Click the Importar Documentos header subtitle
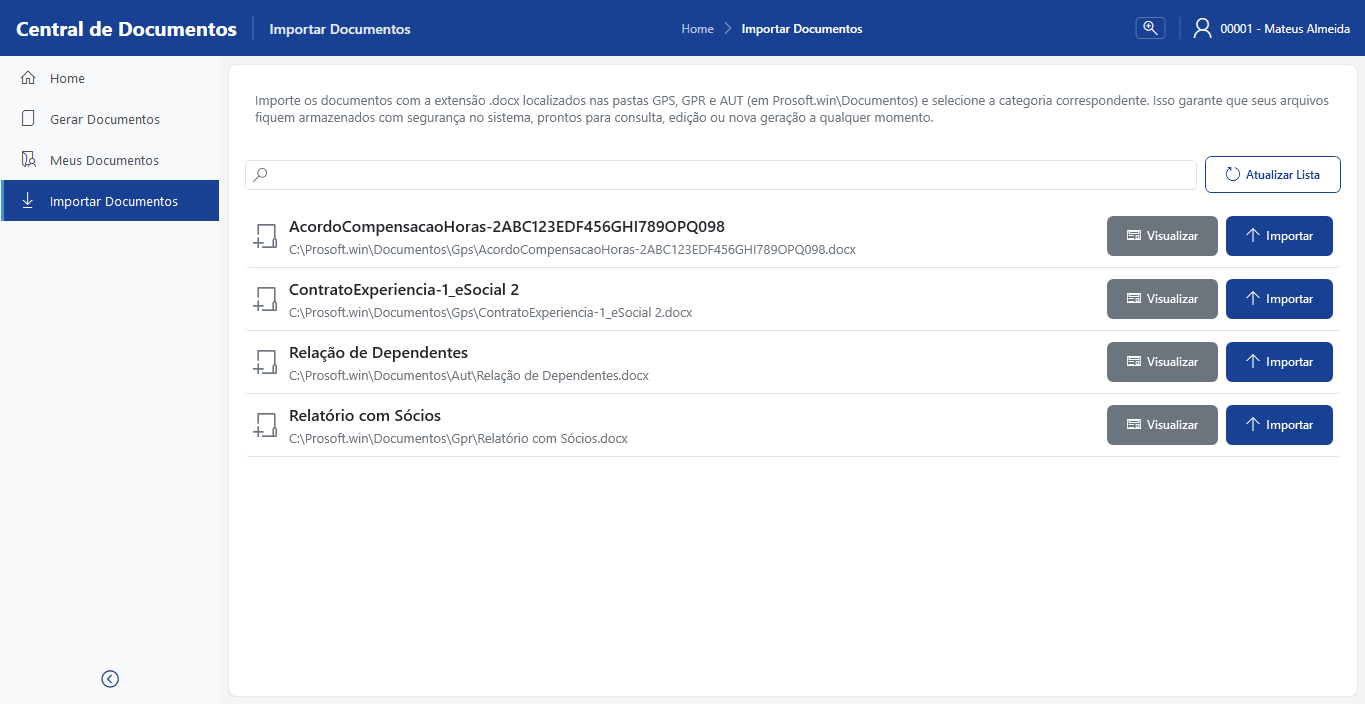This screenshot has height=704, width=1365. 340,29
